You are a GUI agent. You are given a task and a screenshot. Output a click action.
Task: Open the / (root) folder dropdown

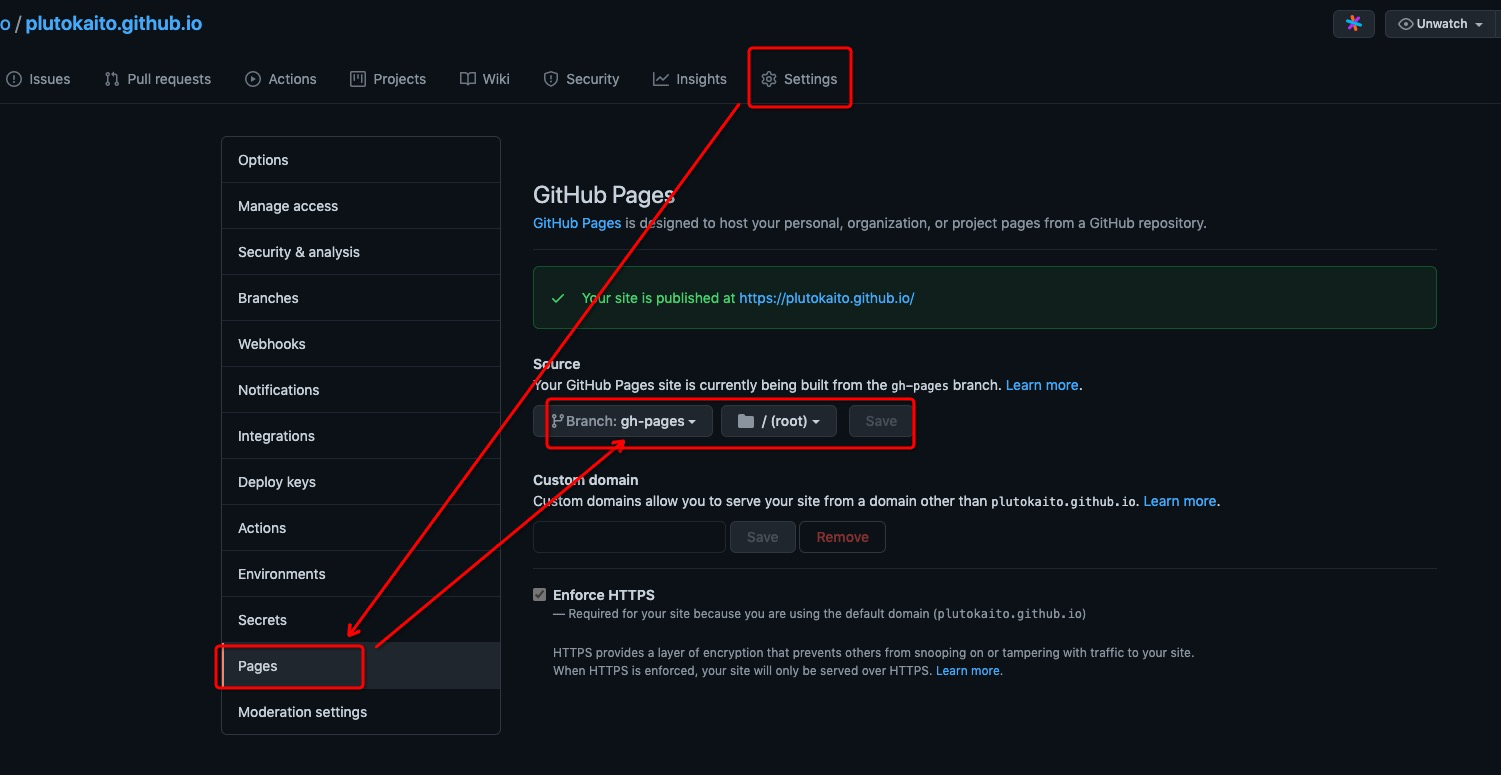pos(778,421)
